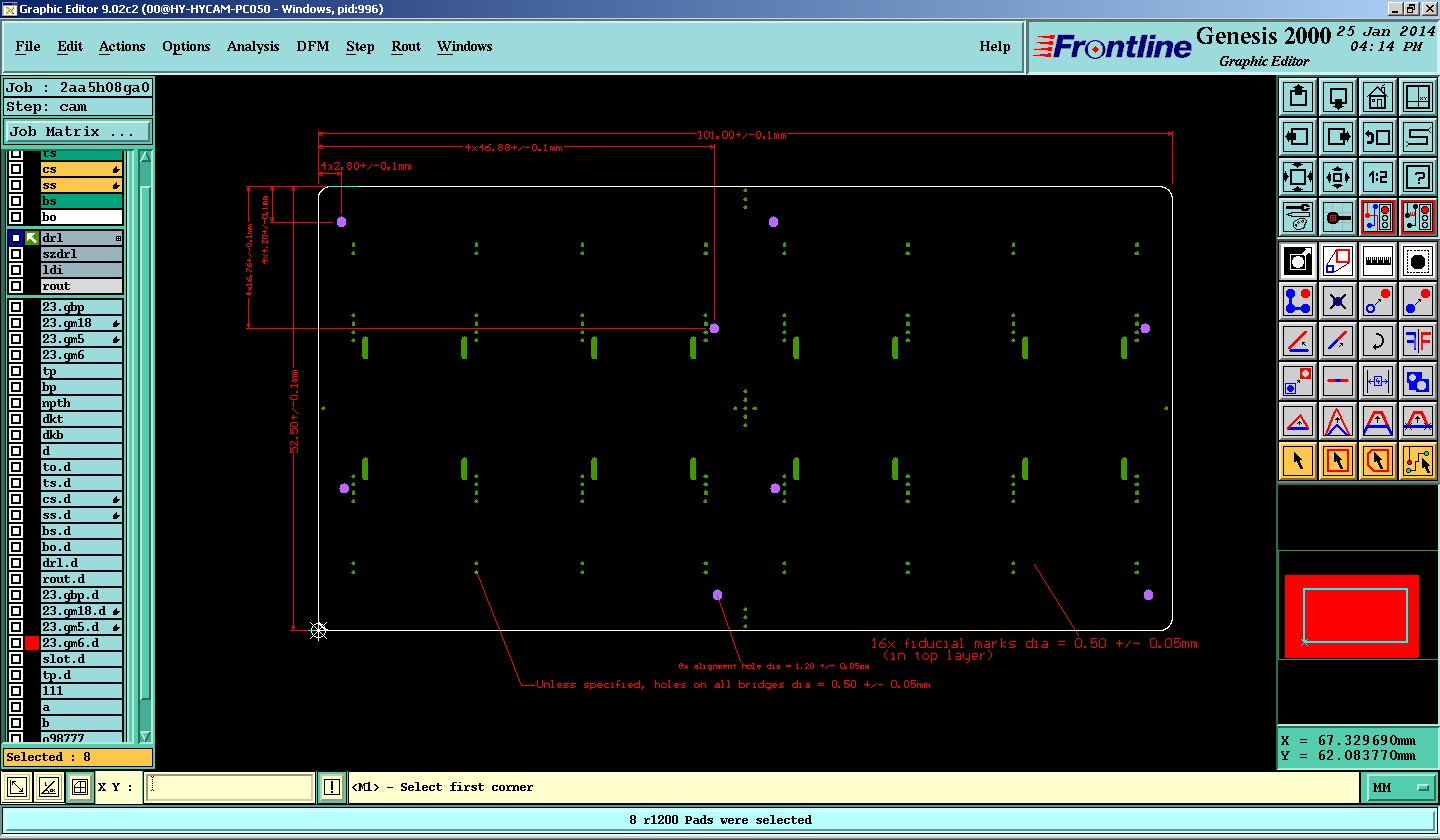Open the Windows menu
The width and height of the screenshot is (1440, 840).
(x=465, y=46)
